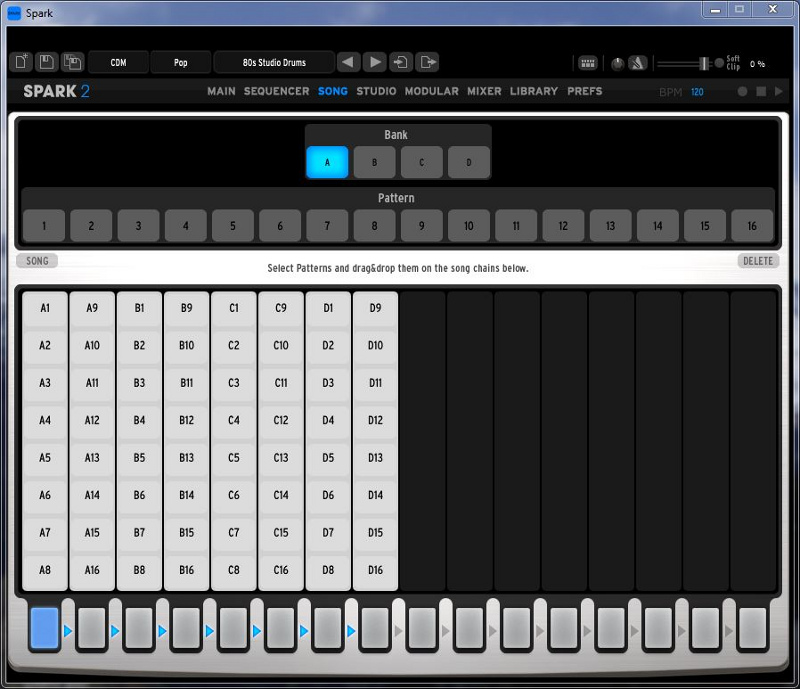Viewport: 800px width, 689px height.
Task: Select the SONG tab
Action: tap(333, 91)
